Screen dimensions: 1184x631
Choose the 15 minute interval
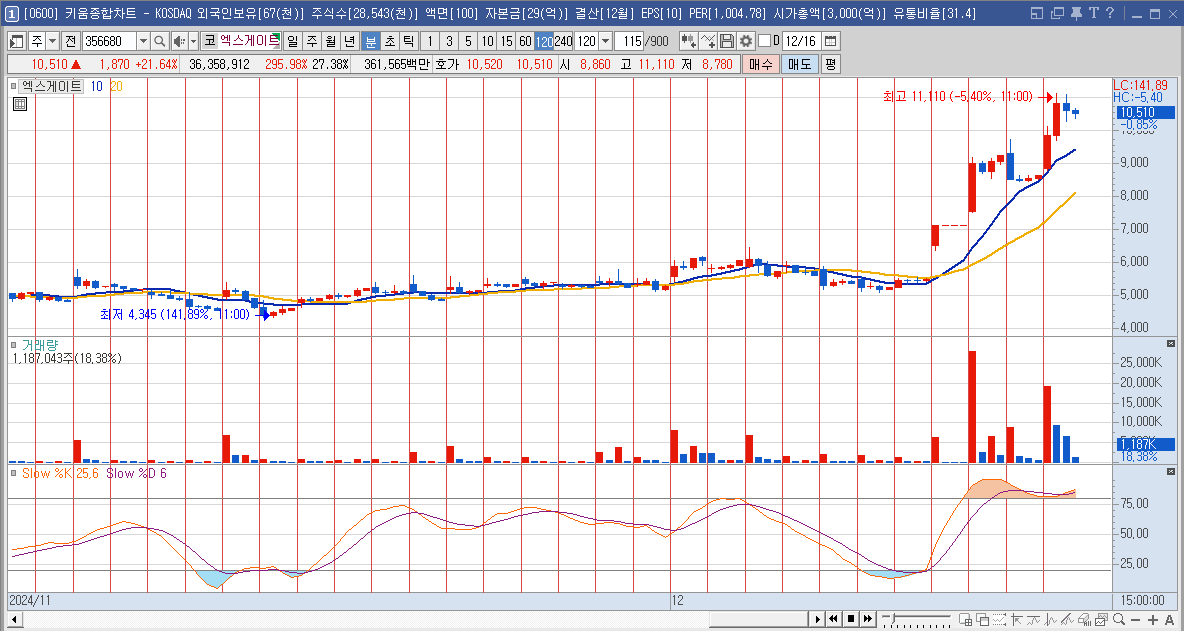click(507, 41)
